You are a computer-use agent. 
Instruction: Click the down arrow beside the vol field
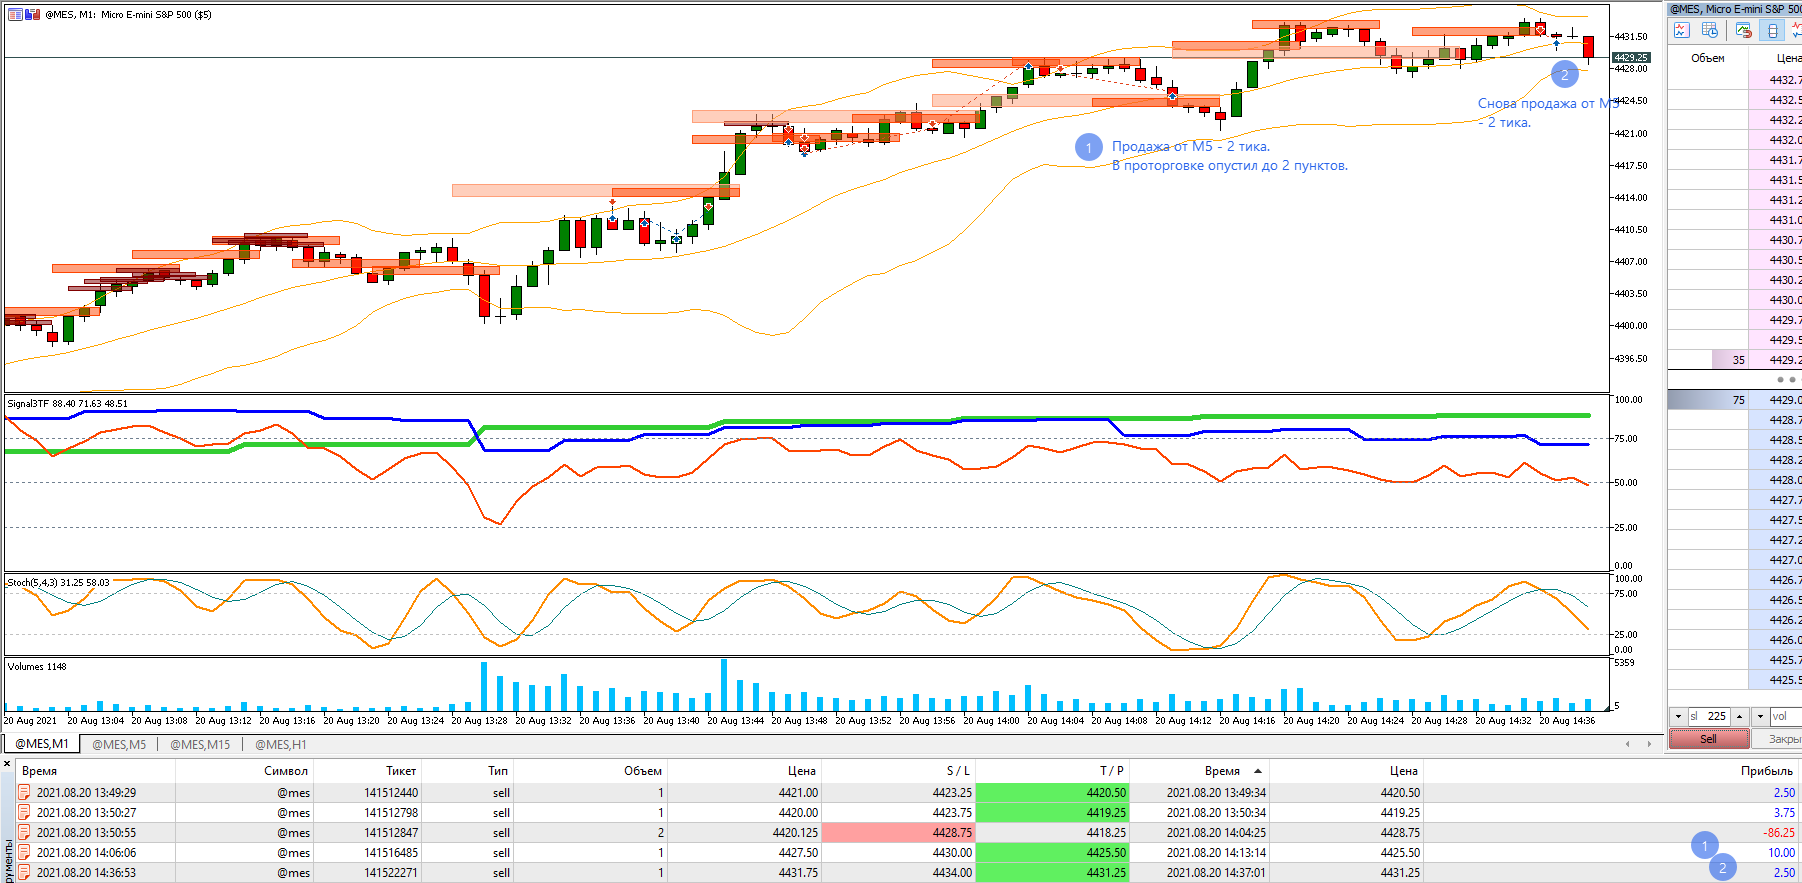1760,716
